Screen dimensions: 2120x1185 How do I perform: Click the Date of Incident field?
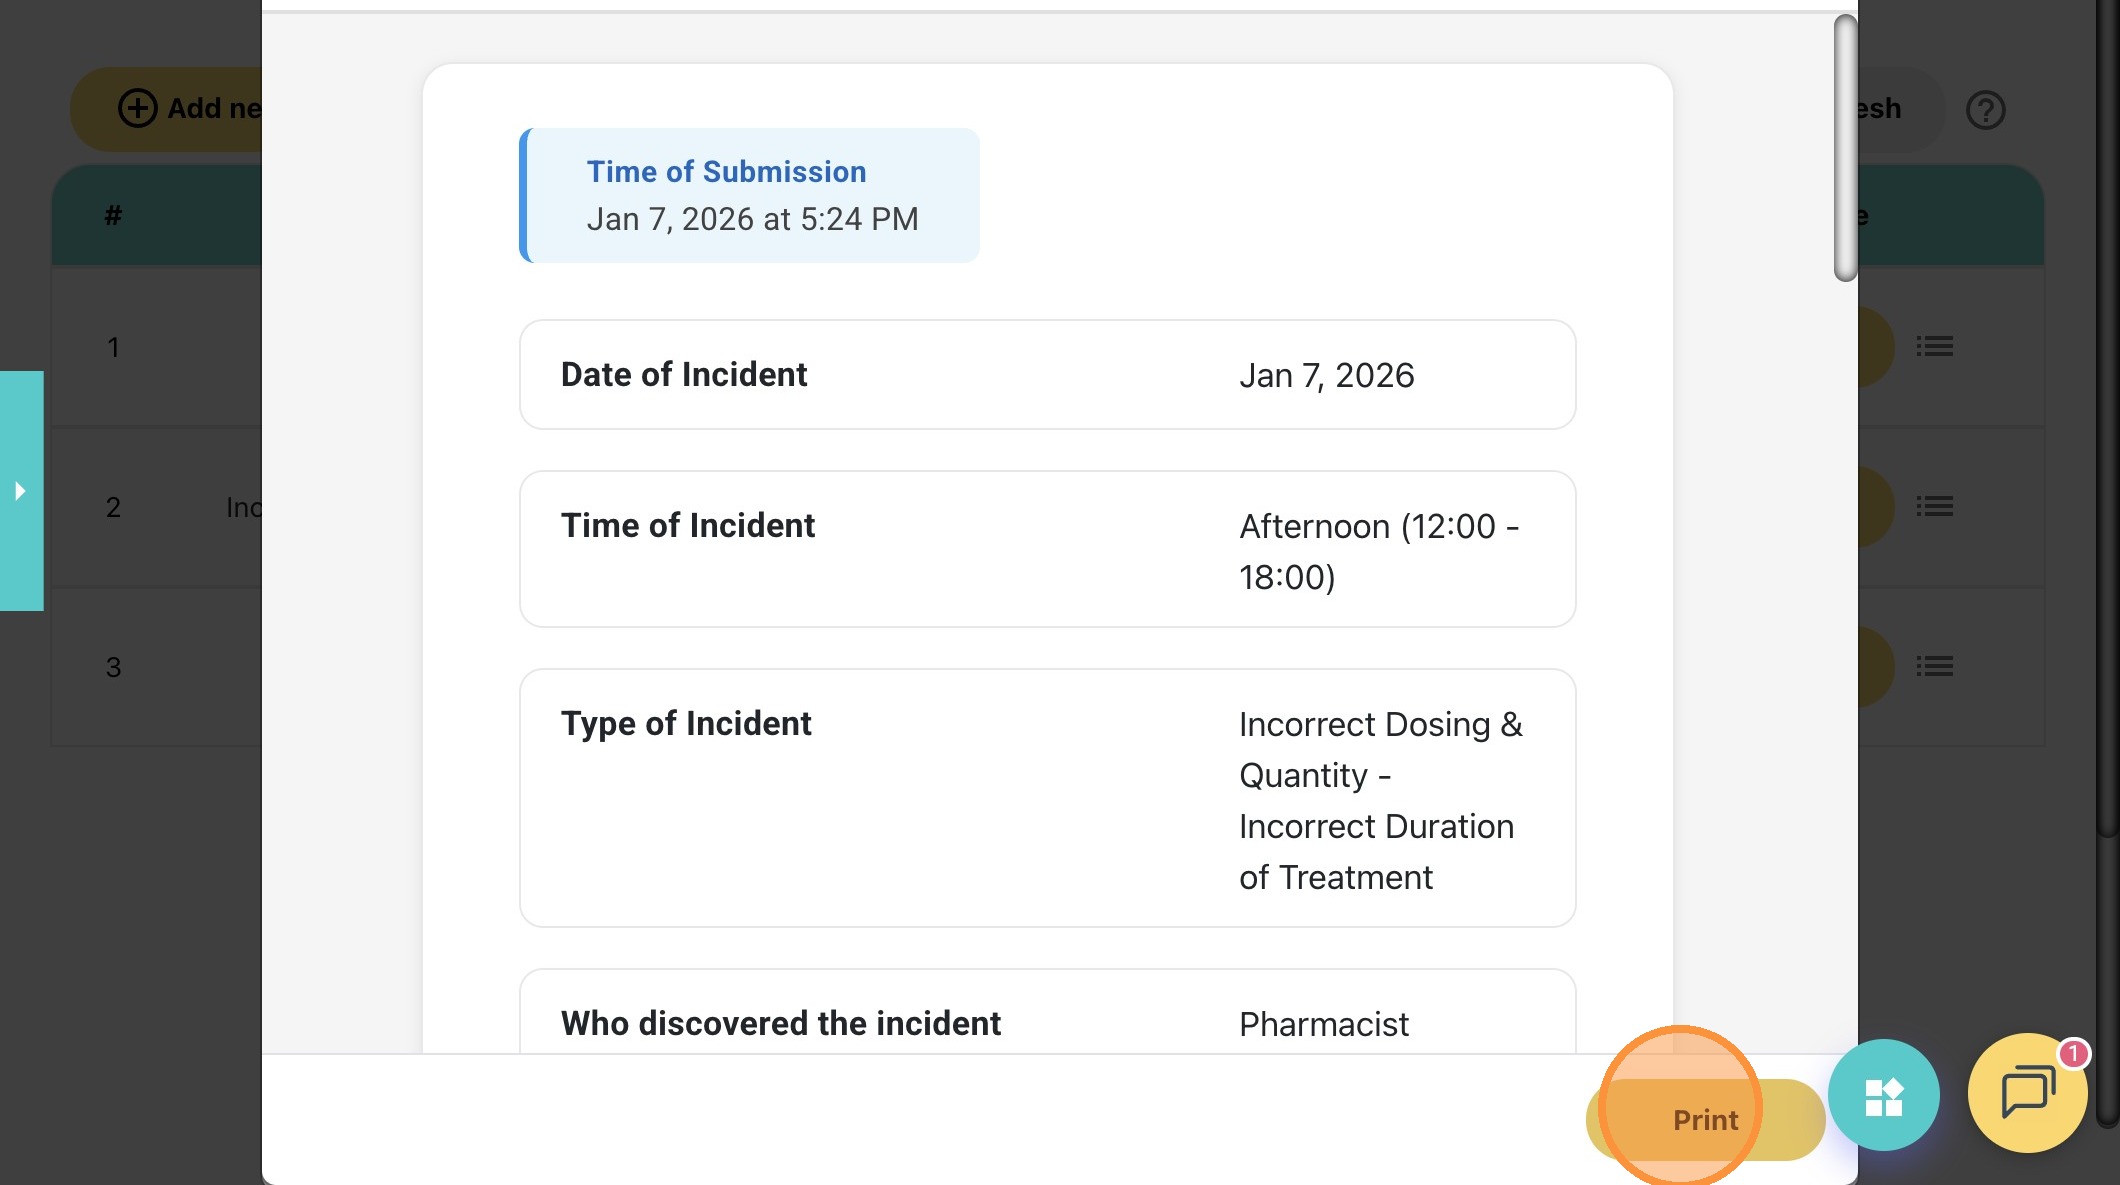(1047, 375)
